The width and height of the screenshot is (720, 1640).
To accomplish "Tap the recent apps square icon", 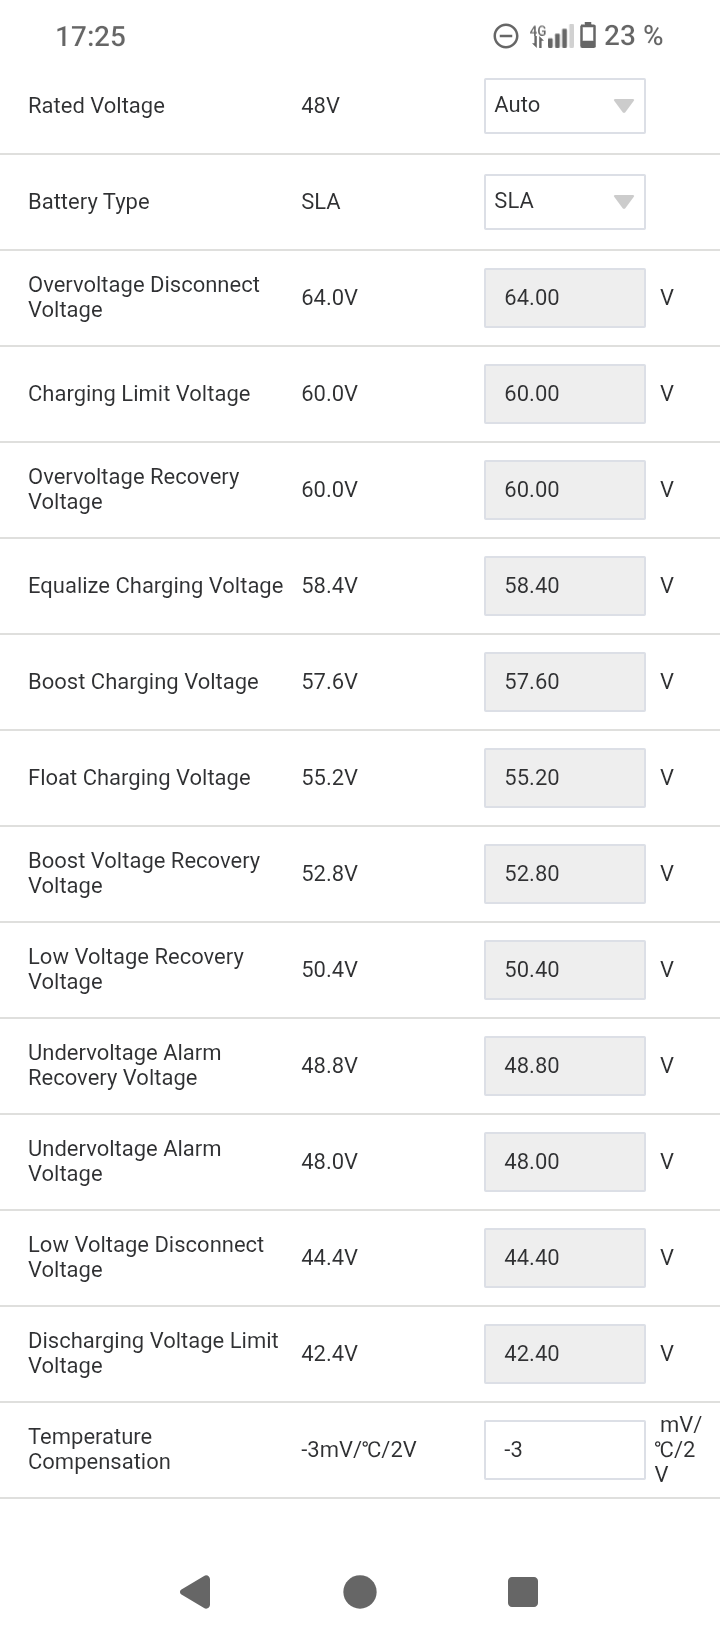I will (523, 1591).
